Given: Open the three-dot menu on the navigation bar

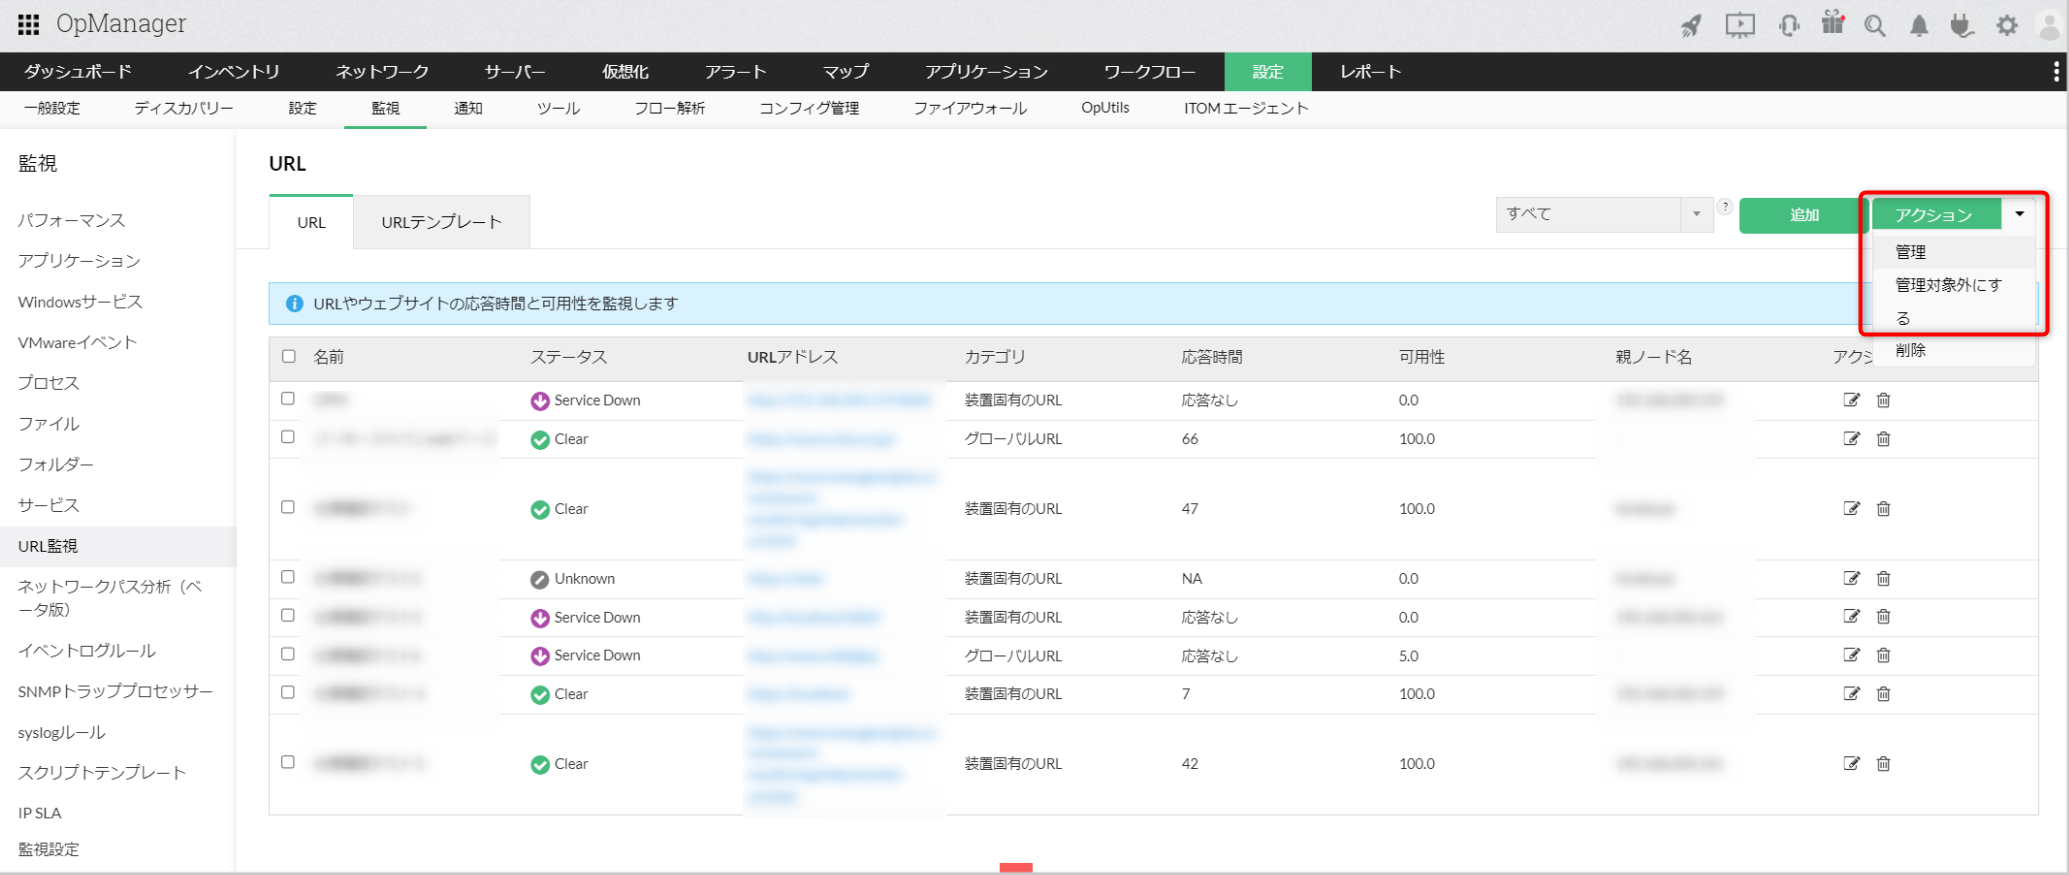Looking at the screenshot, I should (x=2056, y=71).
